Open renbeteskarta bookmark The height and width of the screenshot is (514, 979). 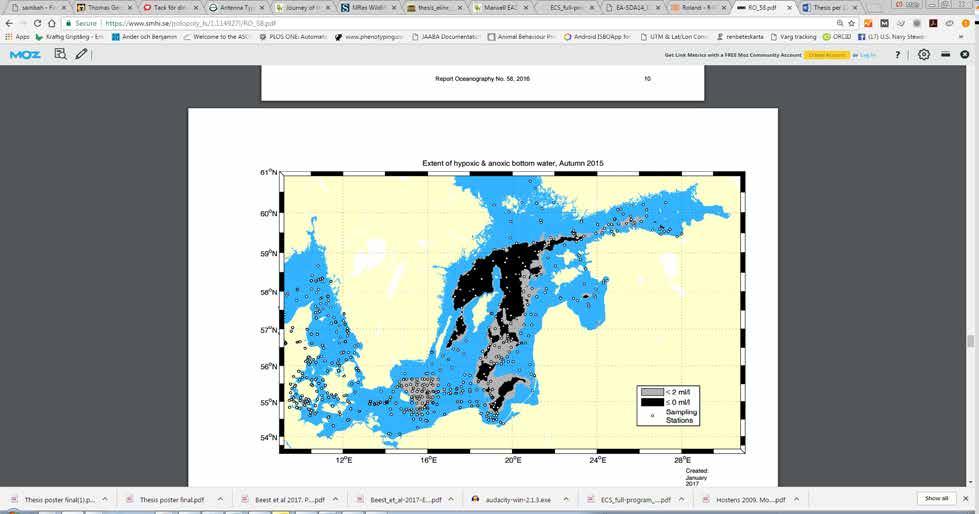pyautogui.click(x=739, y=37)
